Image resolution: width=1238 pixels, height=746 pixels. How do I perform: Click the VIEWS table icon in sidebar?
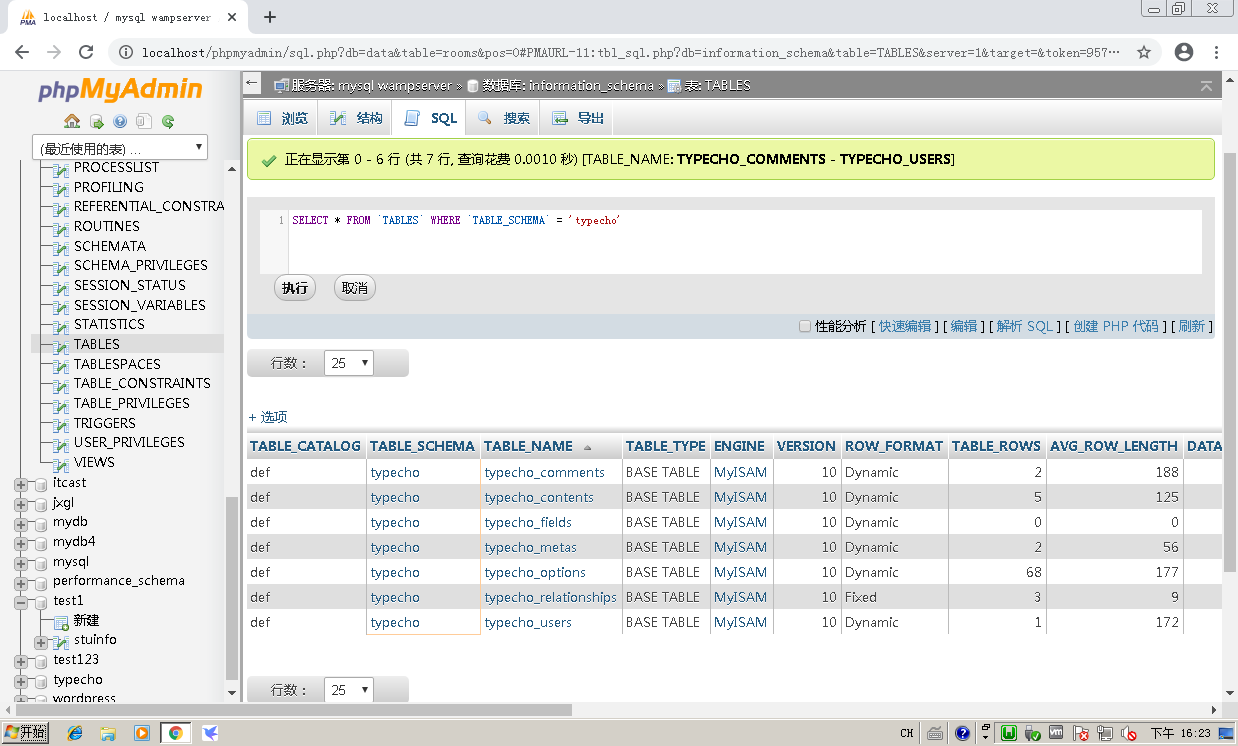click(61, 463)
